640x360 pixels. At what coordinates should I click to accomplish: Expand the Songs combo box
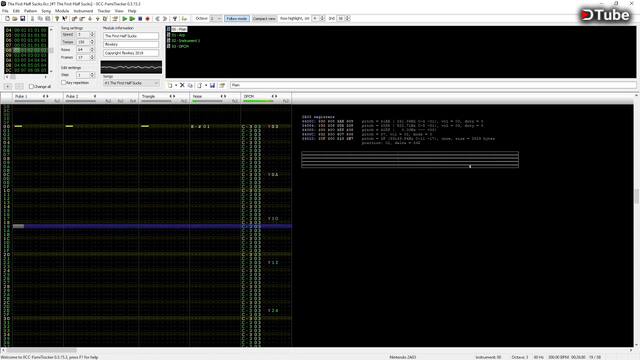(131, 83)
